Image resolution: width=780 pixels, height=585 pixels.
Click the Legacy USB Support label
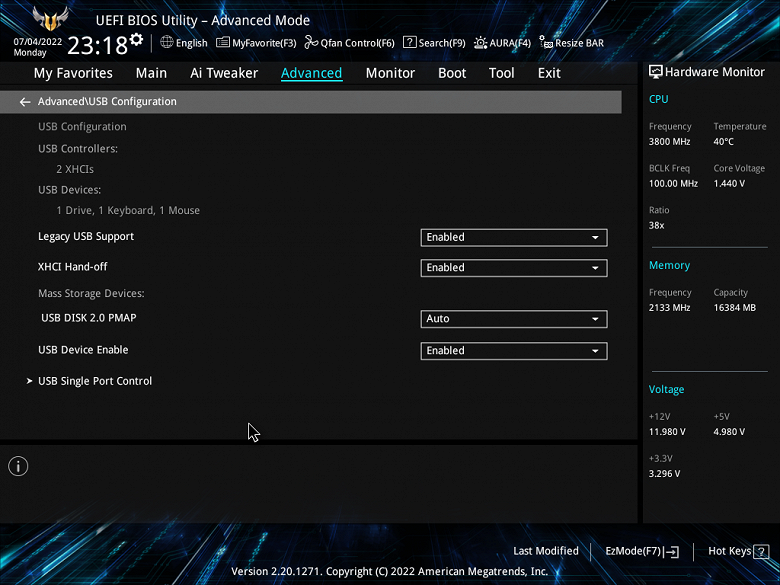(86, 237)
